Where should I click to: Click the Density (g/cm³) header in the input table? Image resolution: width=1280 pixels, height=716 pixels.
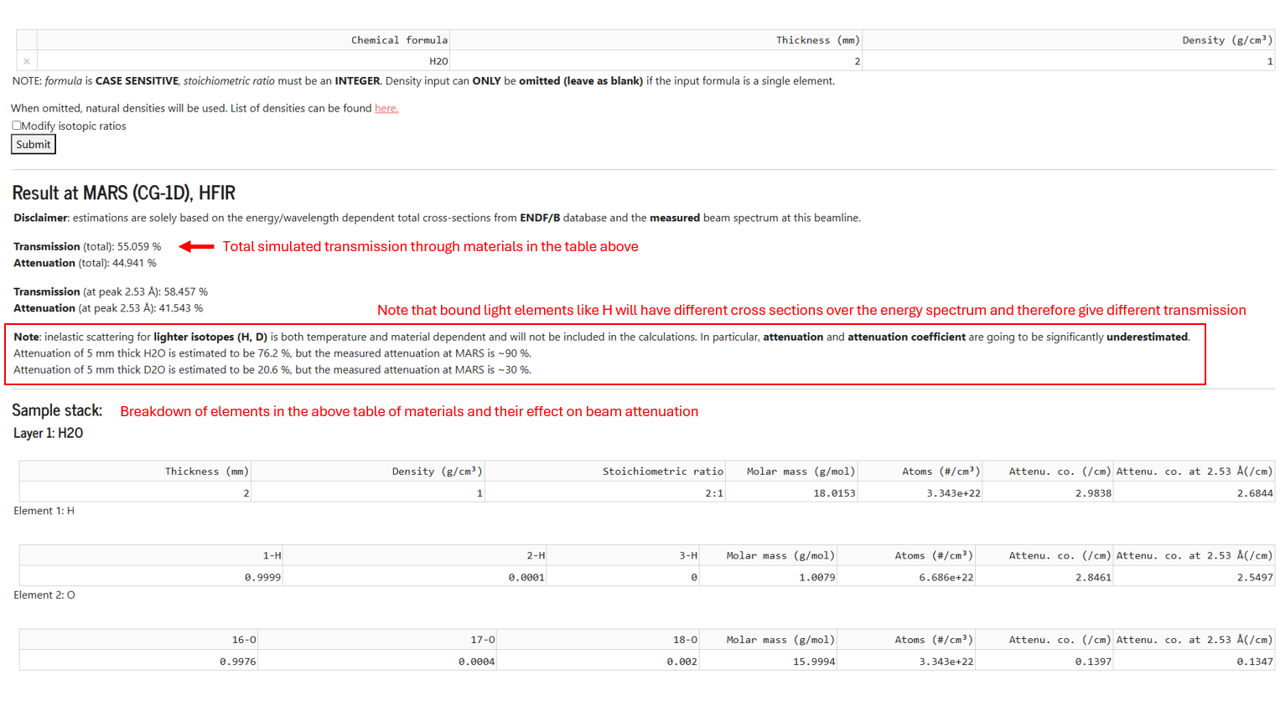pos(1068,40)
